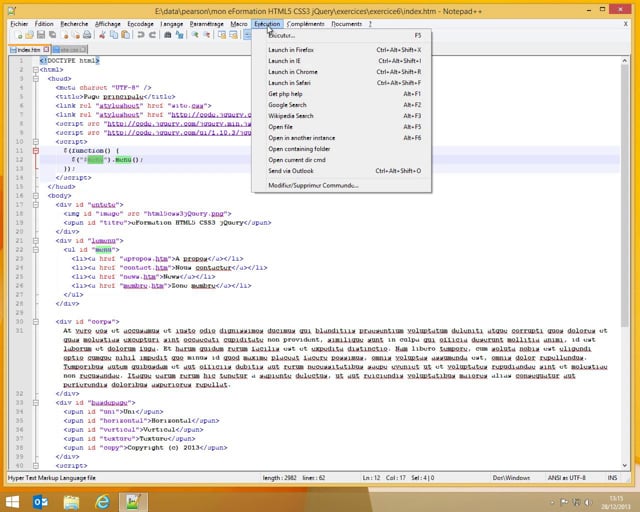
Task: Close the index.htm tab with its X
Action: pyautogui.click(x=46, y=49)
